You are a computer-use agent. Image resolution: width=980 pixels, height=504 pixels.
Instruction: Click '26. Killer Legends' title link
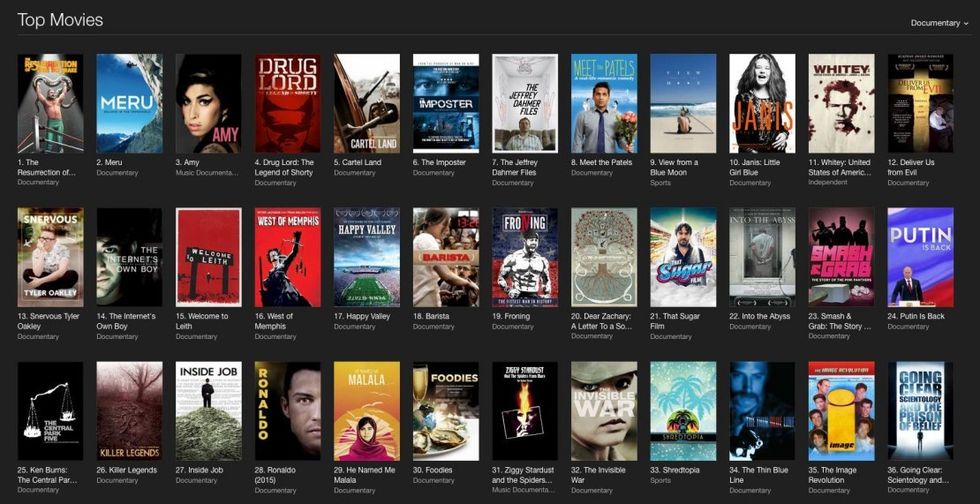click(127, 470)
